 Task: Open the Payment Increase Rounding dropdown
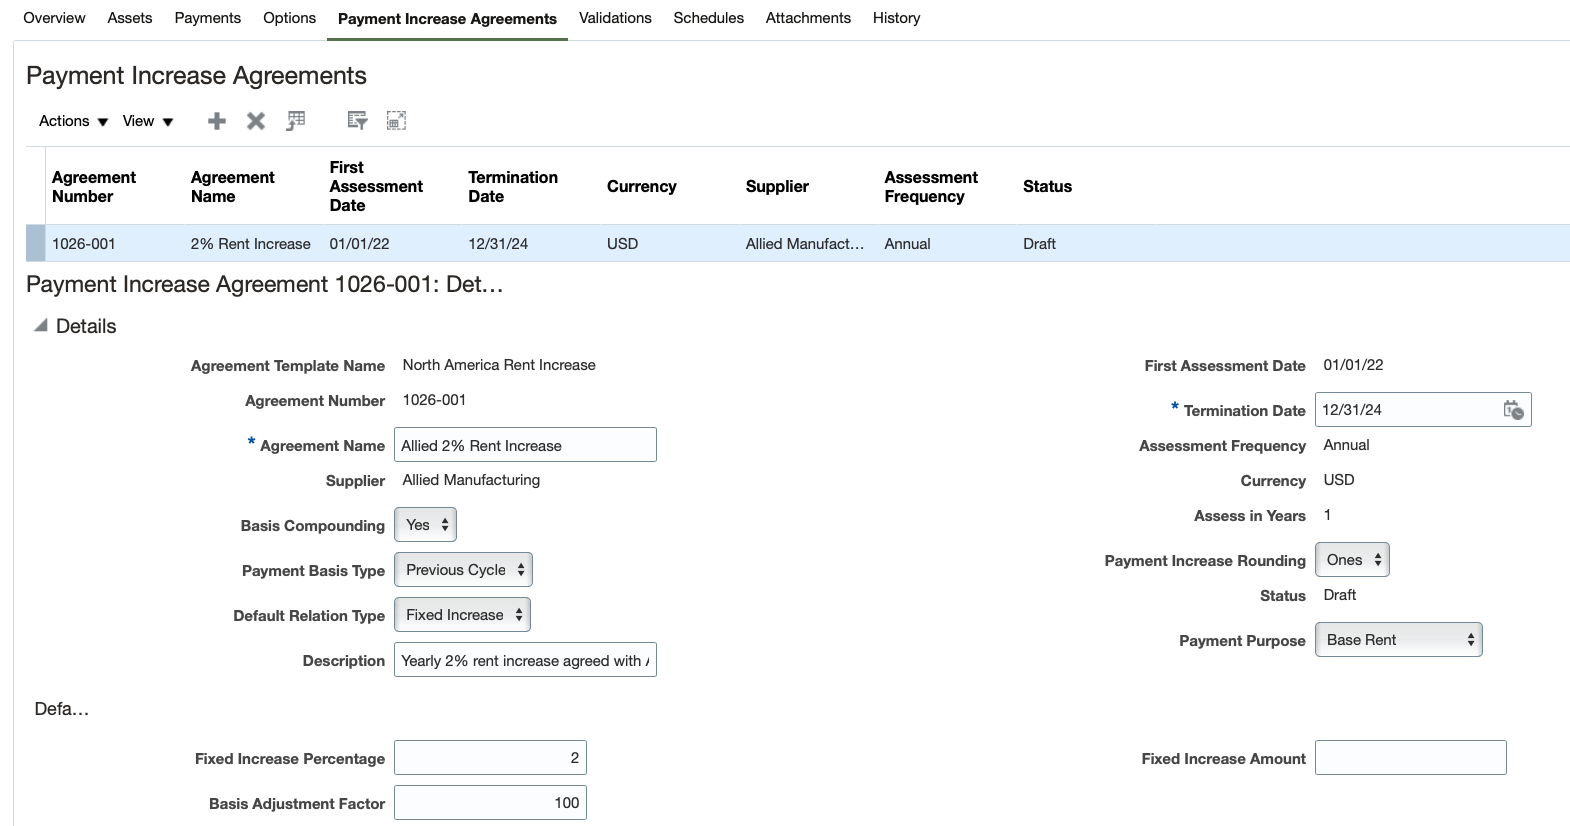point(1352,560)
